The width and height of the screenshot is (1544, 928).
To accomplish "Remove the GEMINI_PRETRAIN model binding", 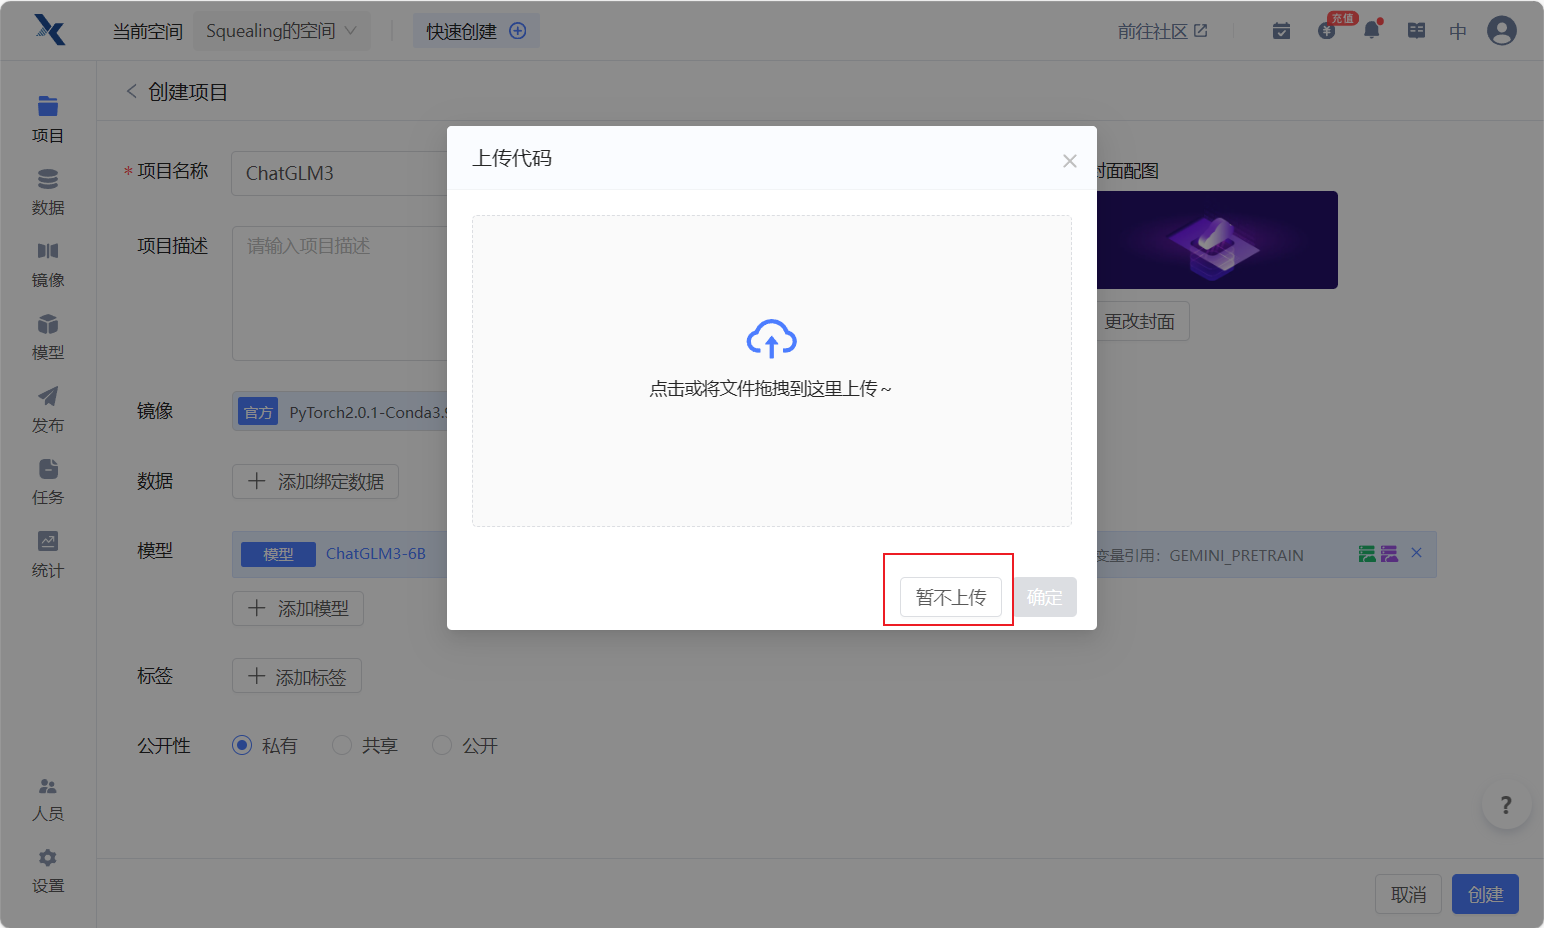I will point(1416,553).
